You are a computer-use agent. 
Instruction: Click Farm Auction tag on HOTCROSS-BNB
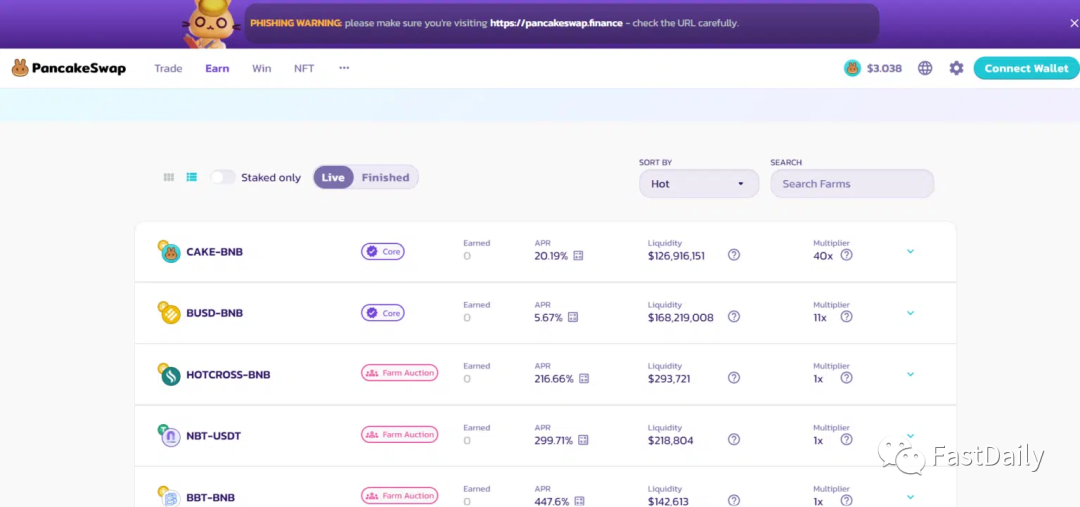point(399,373)
